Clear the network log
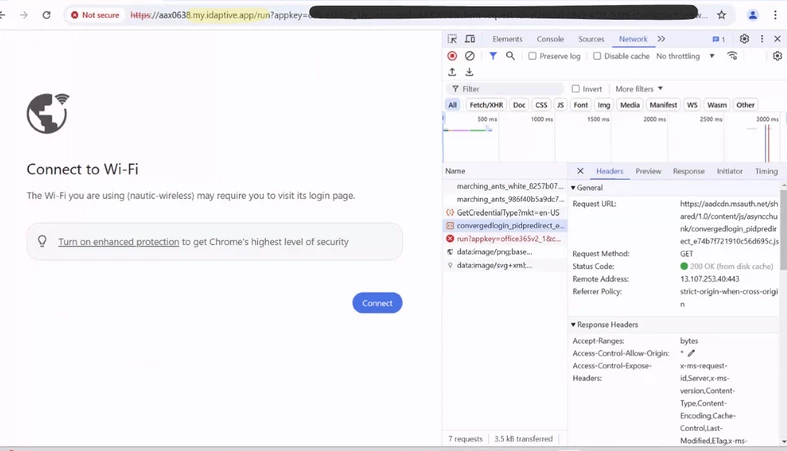787x451 pixels. click(x=470, y=56)
